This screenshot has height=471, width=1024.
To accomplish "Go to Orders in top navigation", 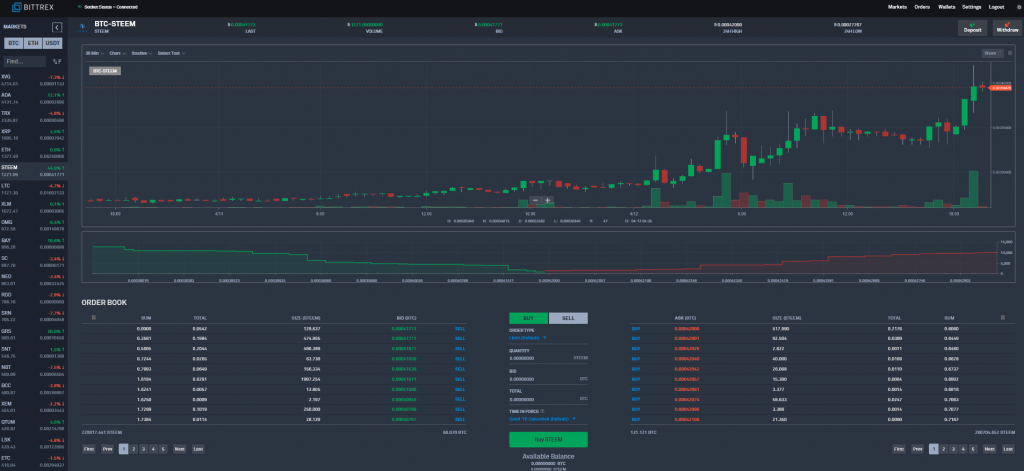I will (921, 7).
